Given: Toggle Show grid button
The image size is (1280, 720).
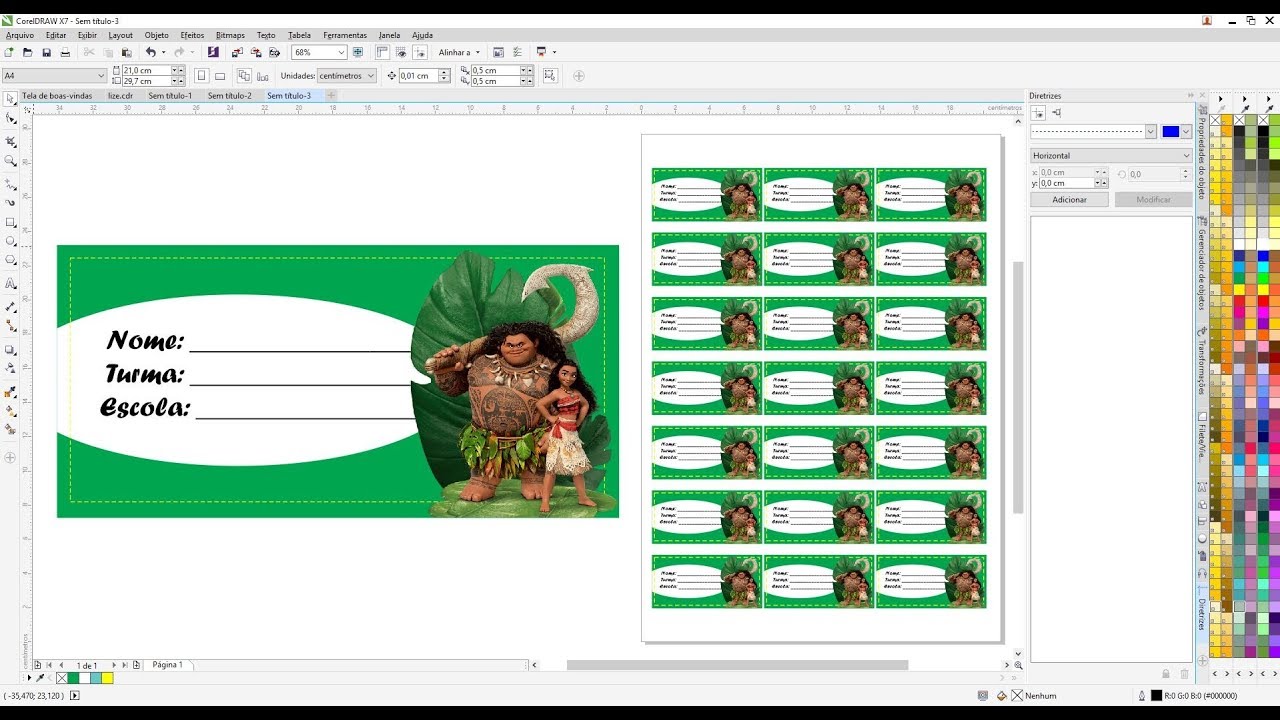Looking at the screenshot, I should [401, 52].
